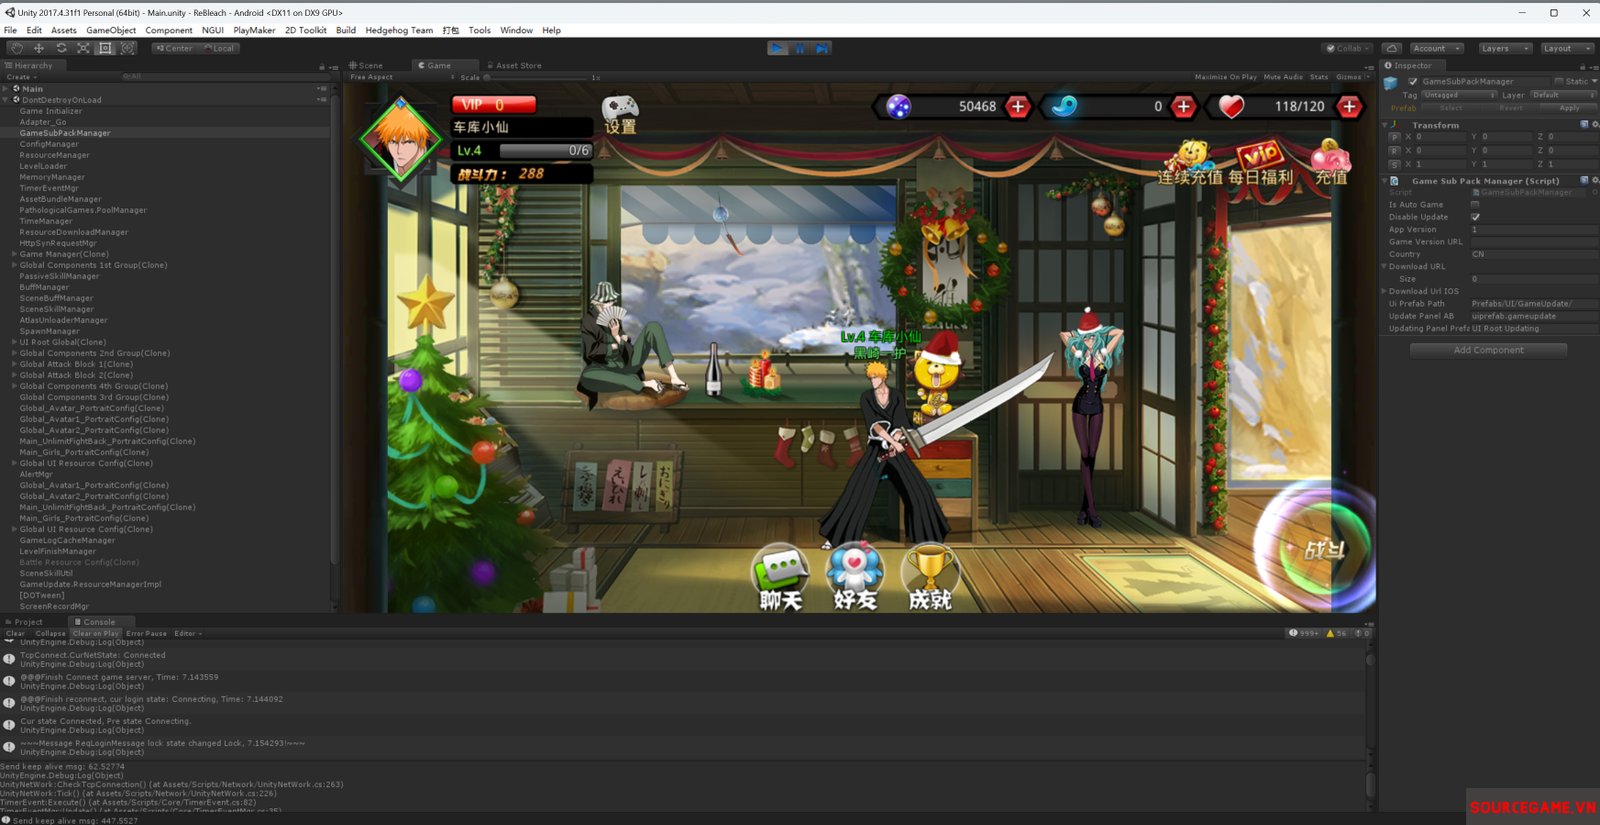Expand the Download Url IOS foldout
Viewport: 1600px width, 825px height.
click(x=1385, y=291)
